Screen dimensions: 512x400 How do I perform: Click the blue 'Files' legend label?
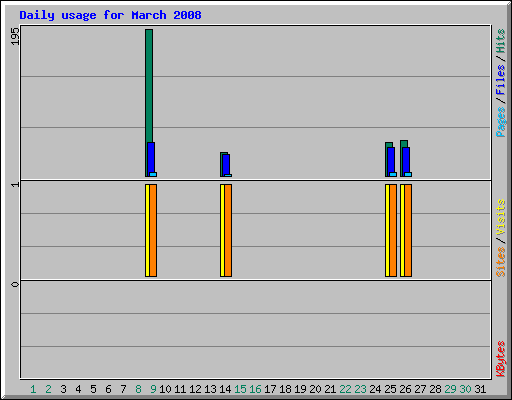pyautogui.click(x=501, y=80)
